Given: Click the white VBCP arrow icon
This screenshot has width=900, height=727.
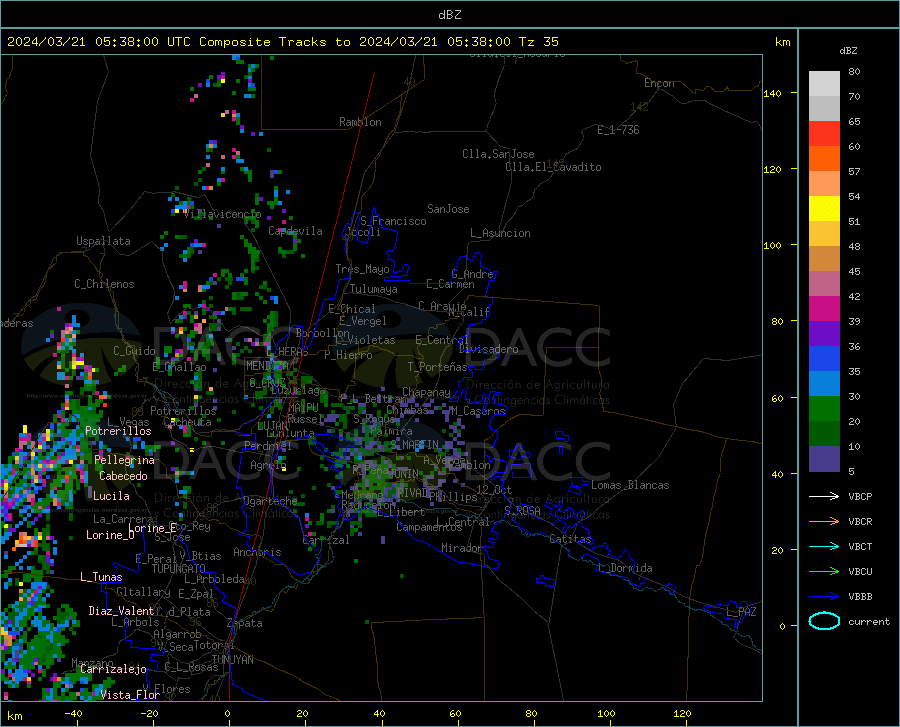Looking at the screenshot, I should point(824,496).
